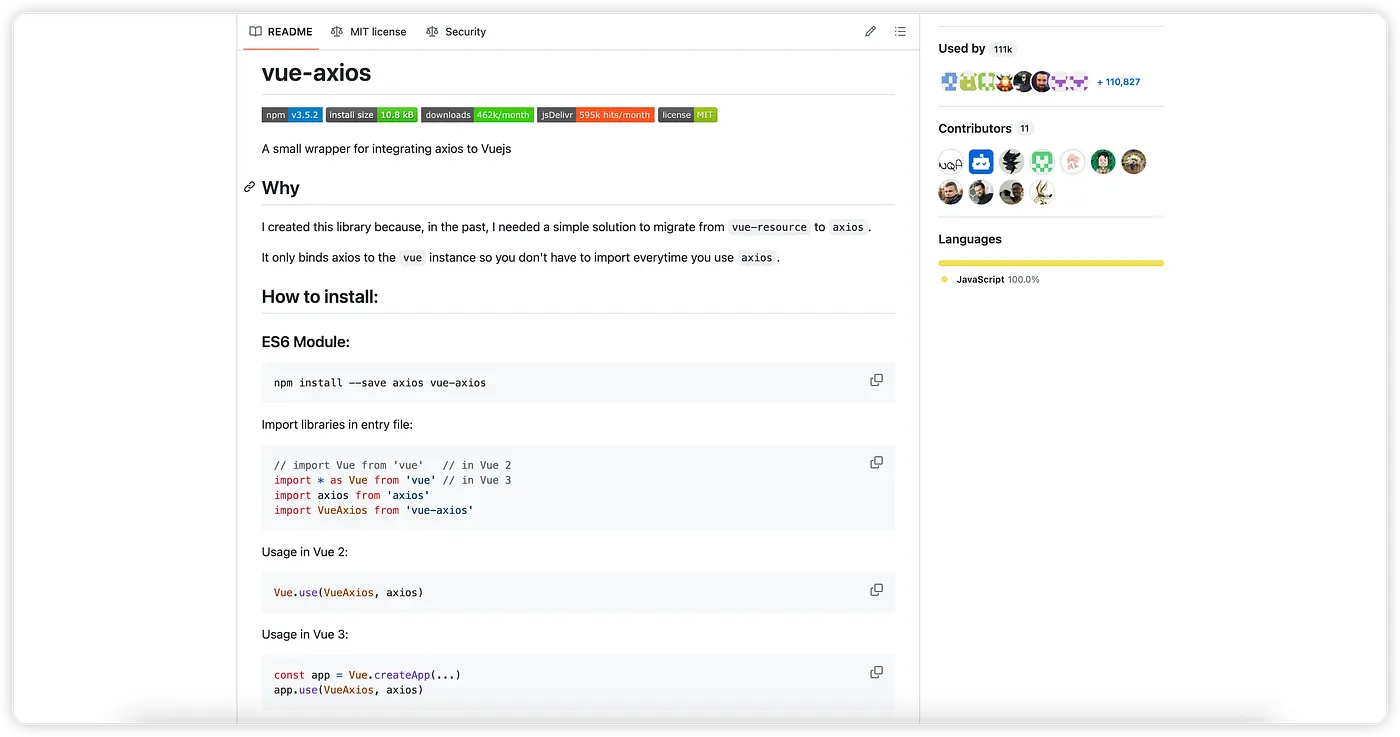Click the ES6 Module: subheading
This screenshot has width=1400, height=737.
click(x=306, y=342)
